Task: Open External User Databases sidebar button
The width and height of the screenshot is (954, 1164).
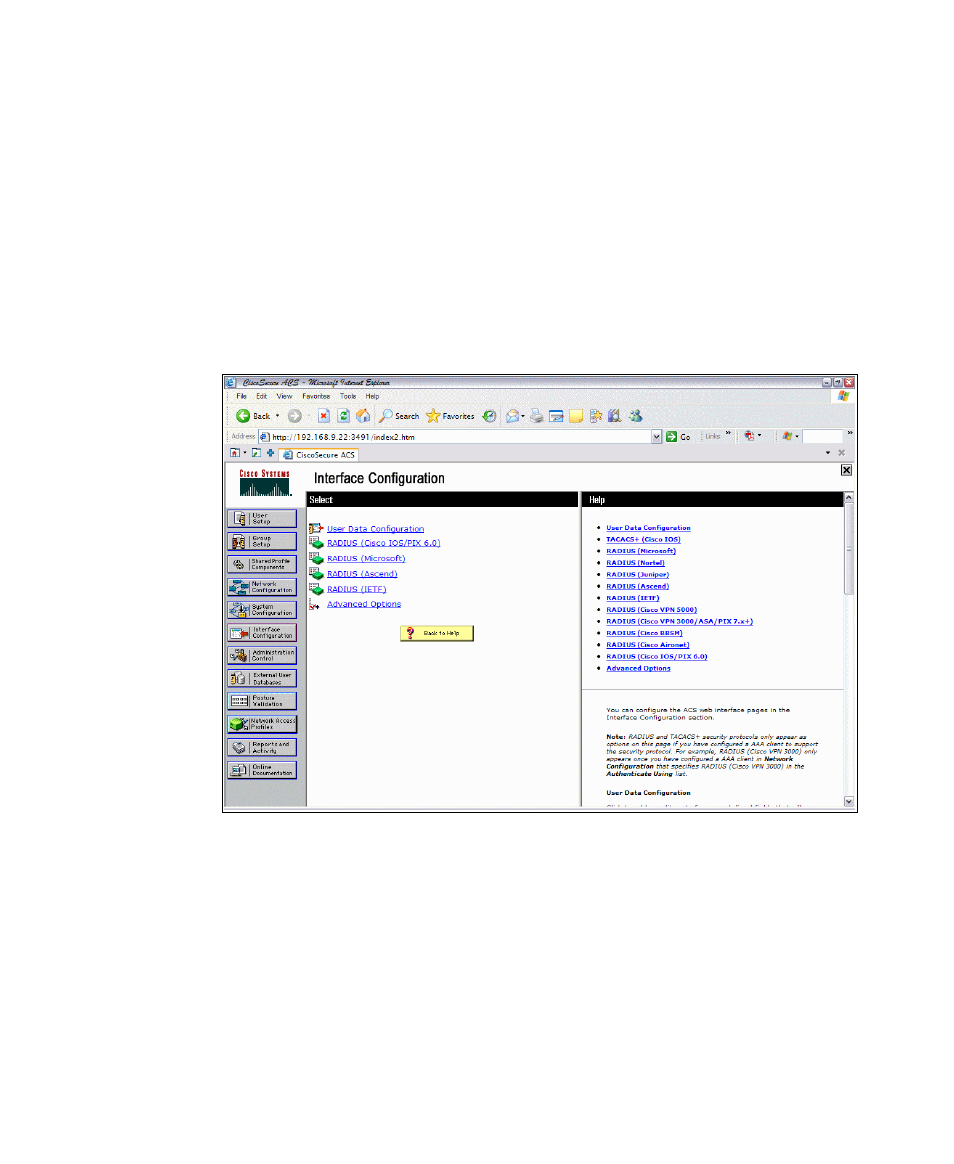Action: 262,679
